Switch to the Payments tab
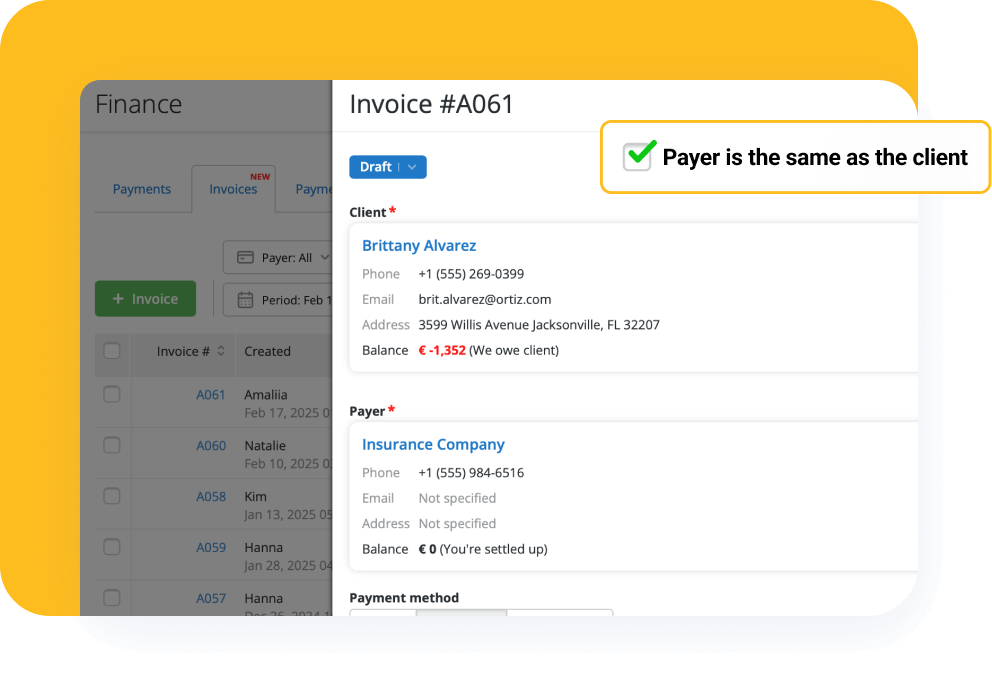Viewport: 992px width, 688px height. [x=141, y=189]
